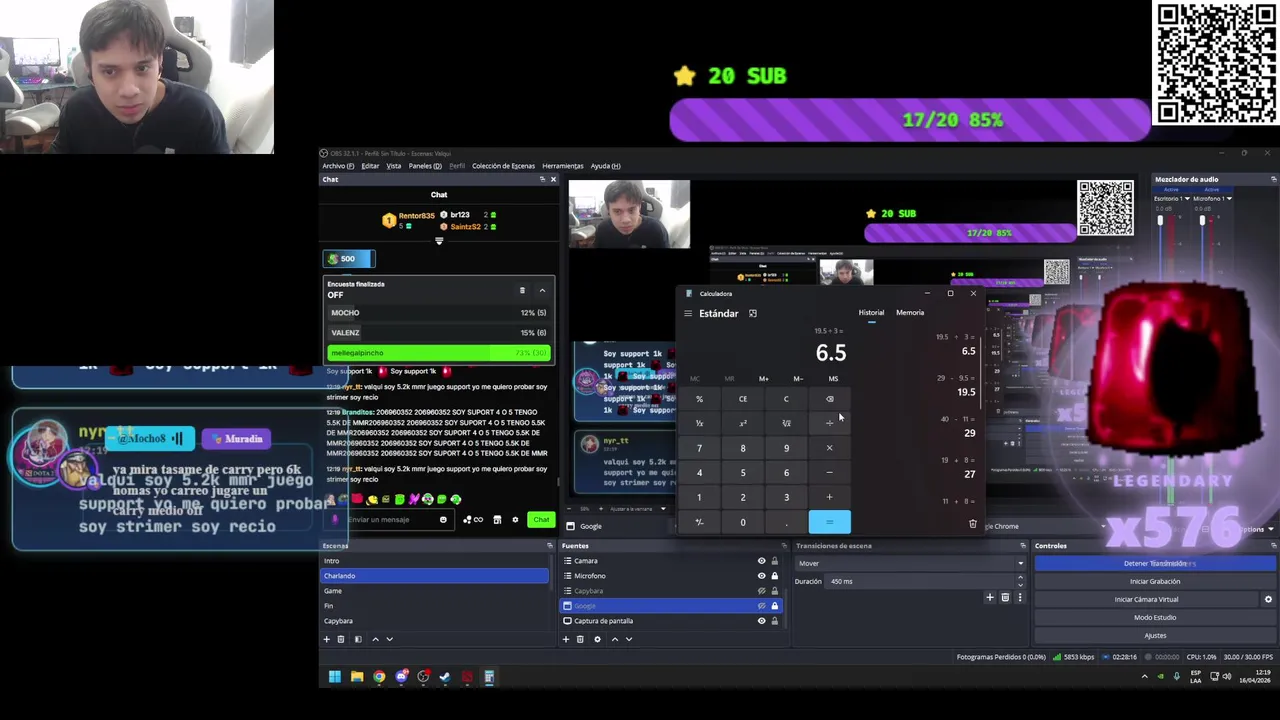Undock the Chat panel
Viewport: 1280px width, 720px height.
pos(542,179)
